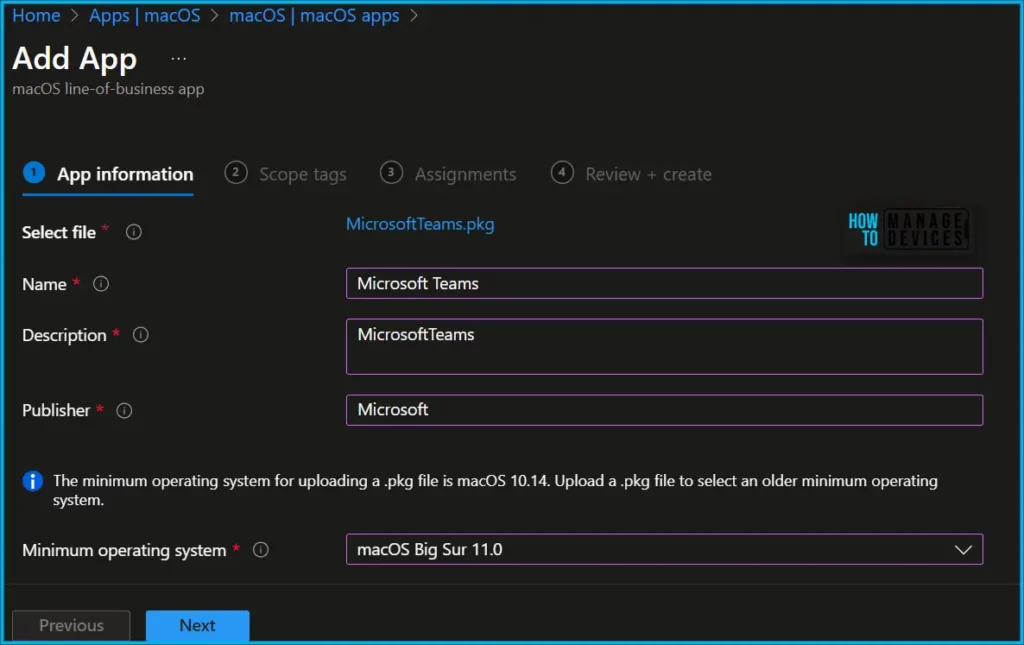Click the blue information notice icon

pos(33,481)
